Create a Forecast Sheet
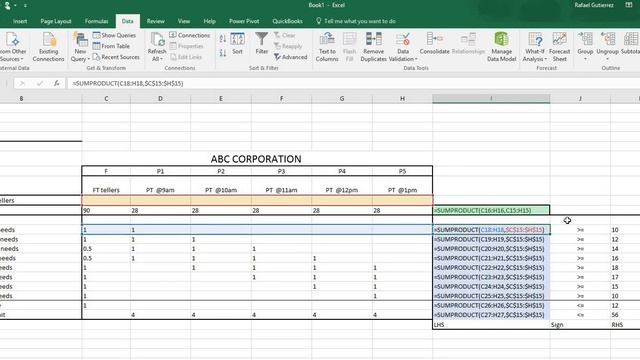 click(560, 47)
